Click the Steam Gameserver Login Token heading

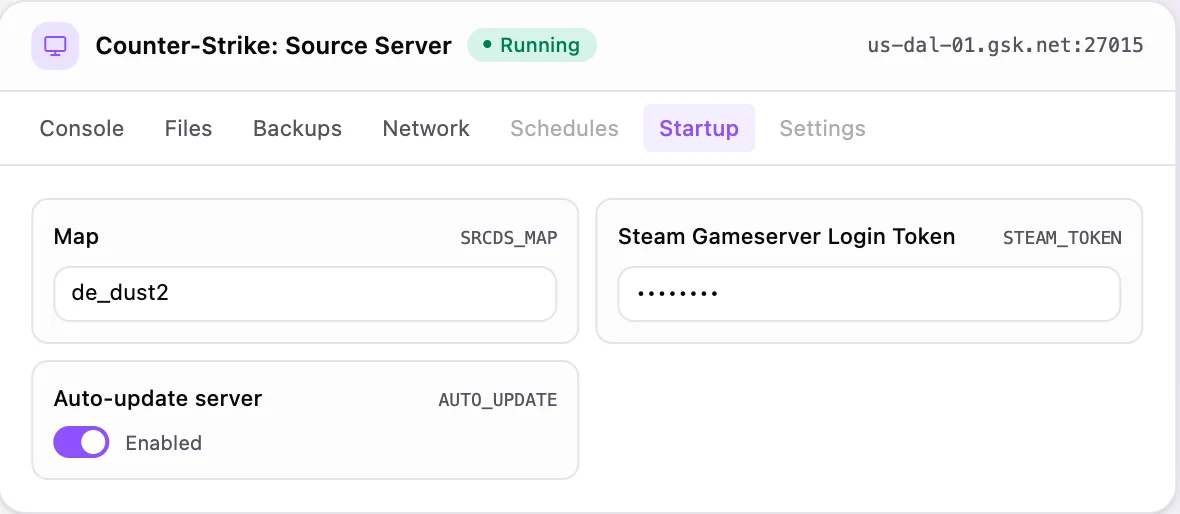point(786,237)
